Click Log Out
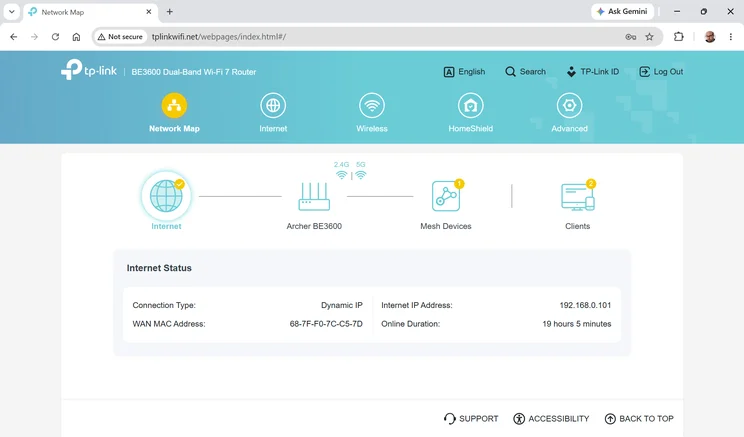This screenshot has height=437, width=744. click(x=661, y=72)
